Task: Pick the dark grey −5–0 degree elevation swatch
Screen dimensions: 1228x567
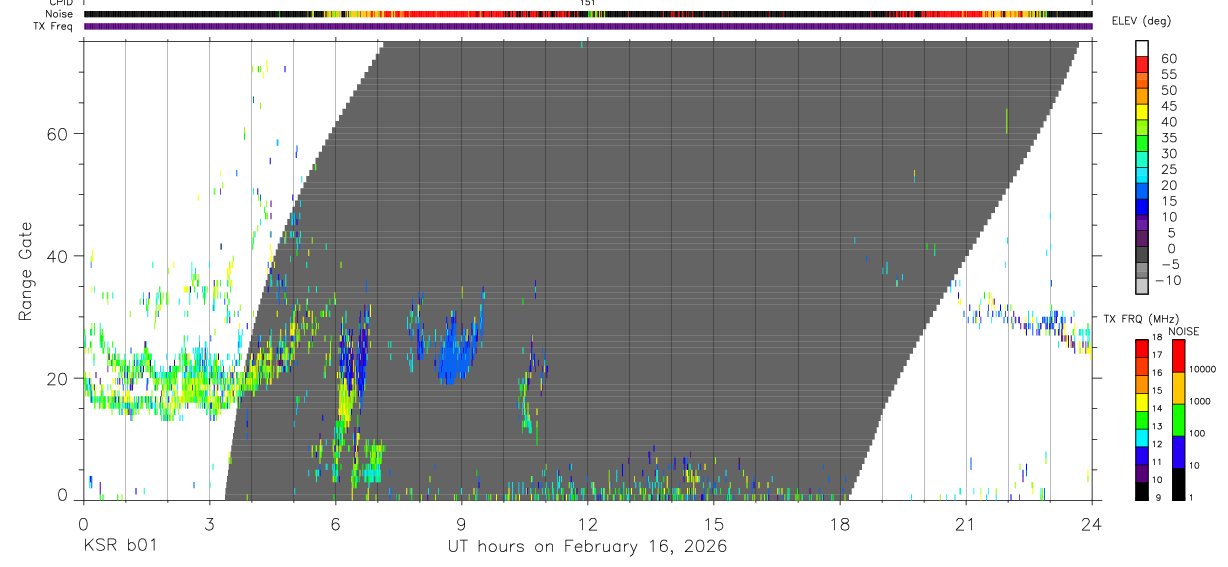Action: pos(1143,256)
